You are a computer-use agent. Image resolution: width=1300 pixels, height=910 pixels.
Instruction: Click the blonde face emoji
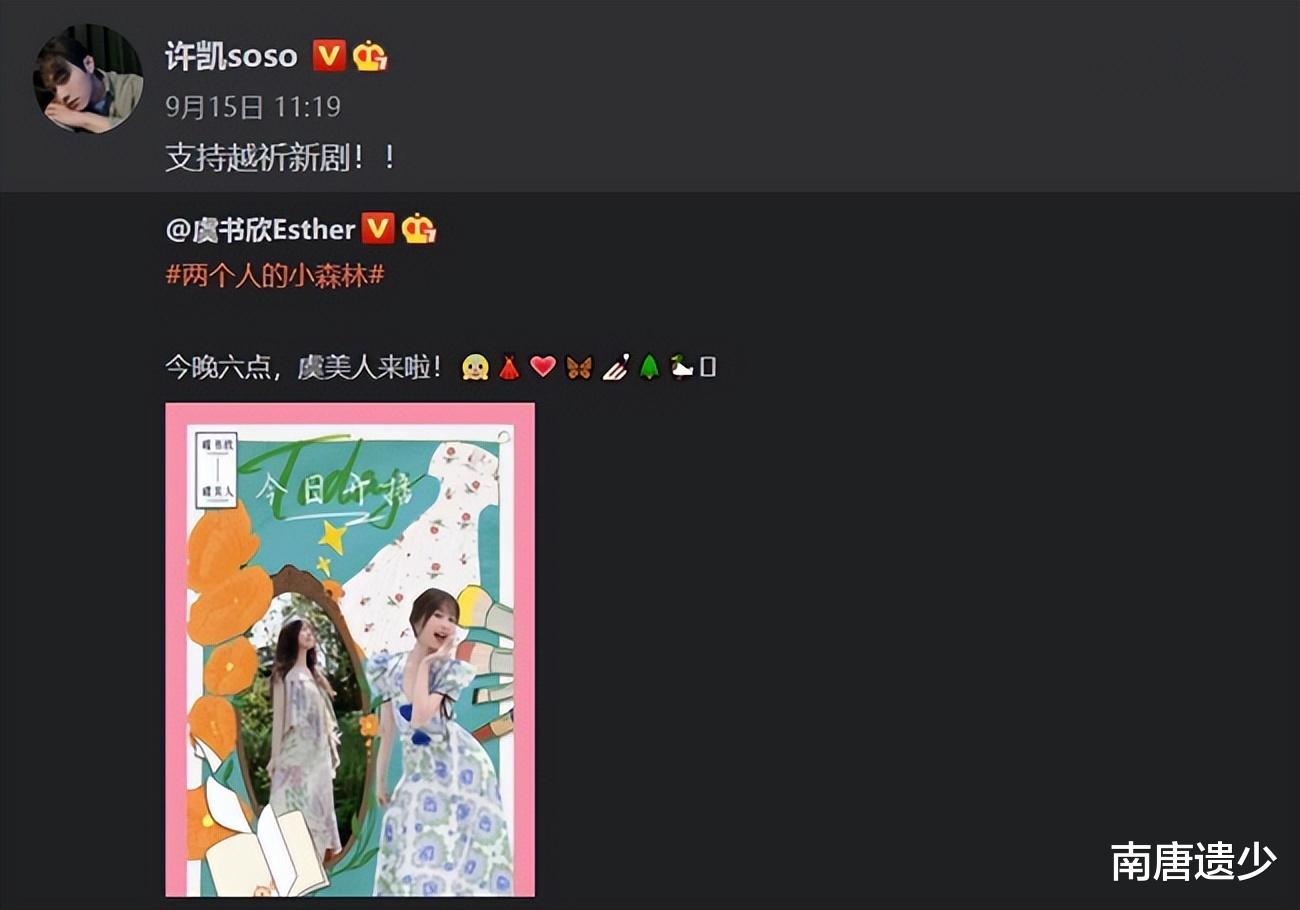pyautogui.click(x=475, y=367)
